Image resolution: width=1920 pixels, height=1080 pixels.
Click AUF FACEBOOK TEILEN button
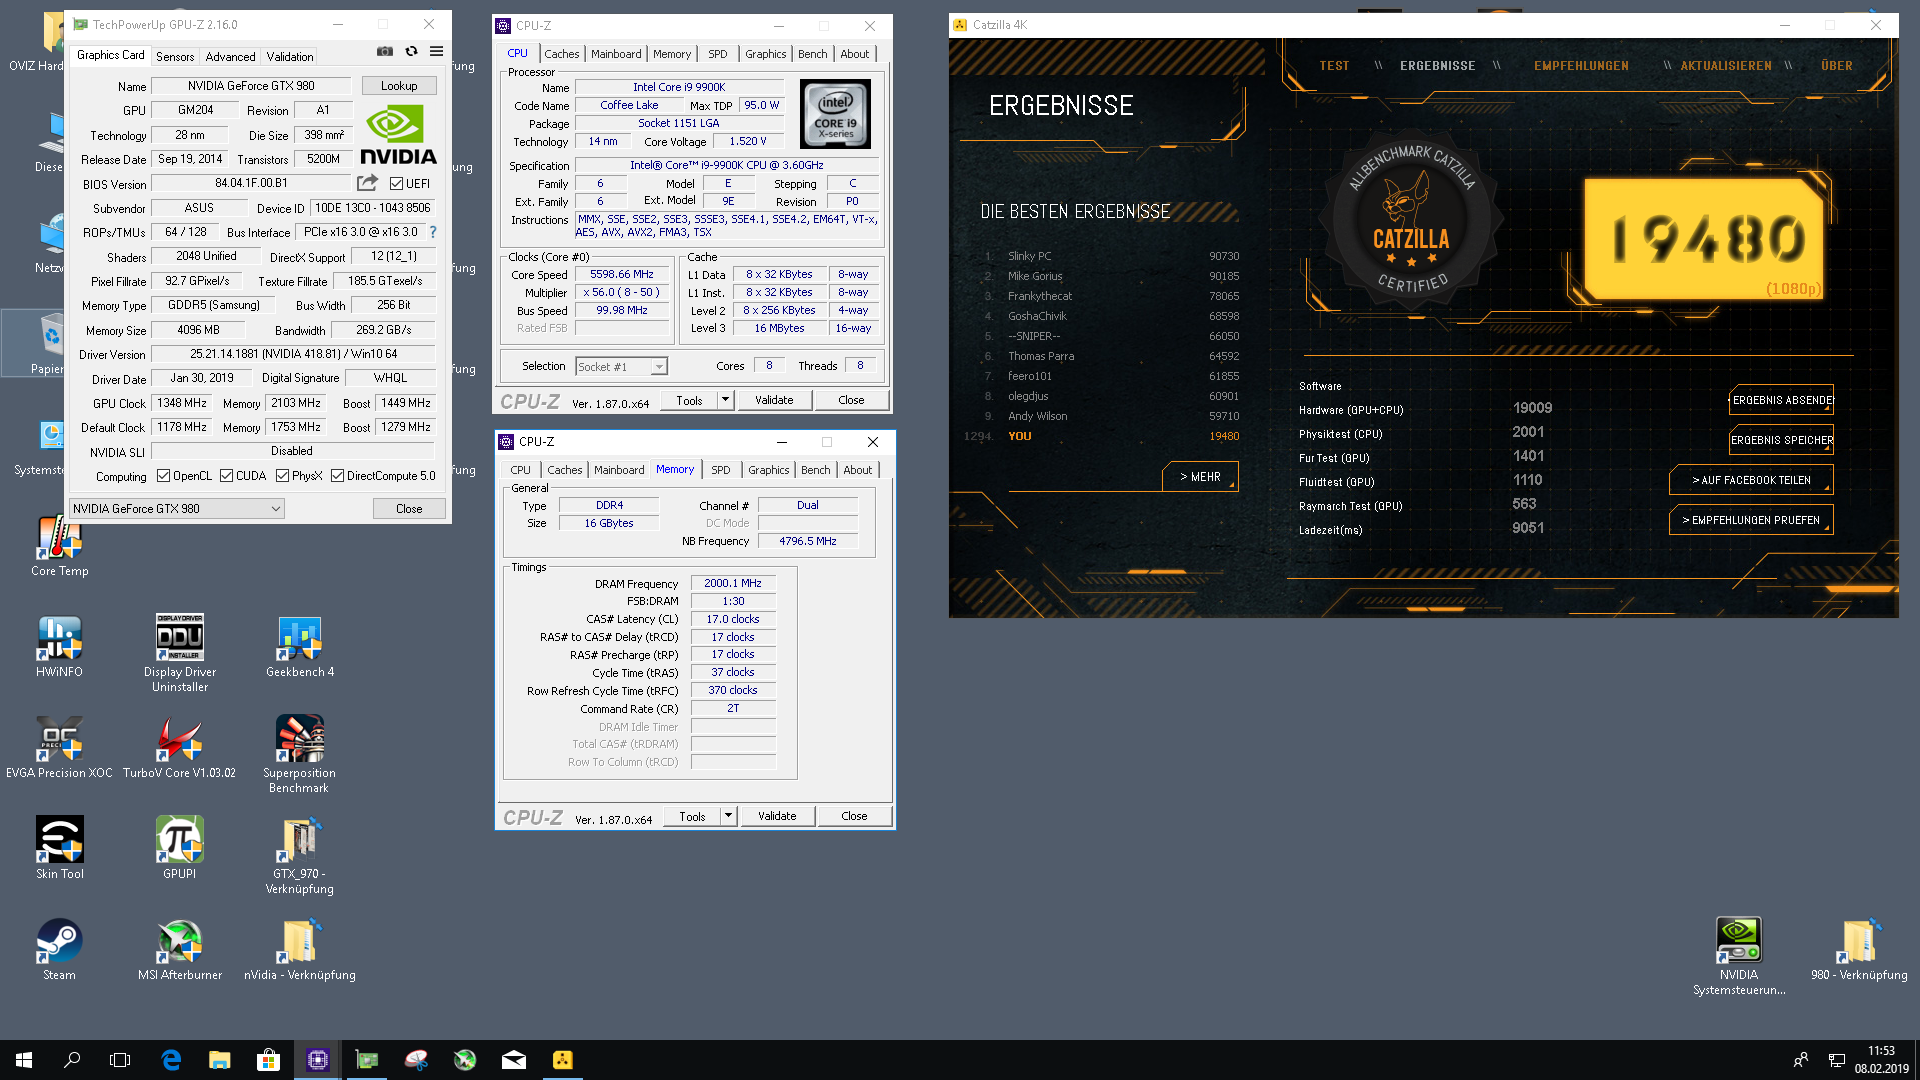[1751, 480]
